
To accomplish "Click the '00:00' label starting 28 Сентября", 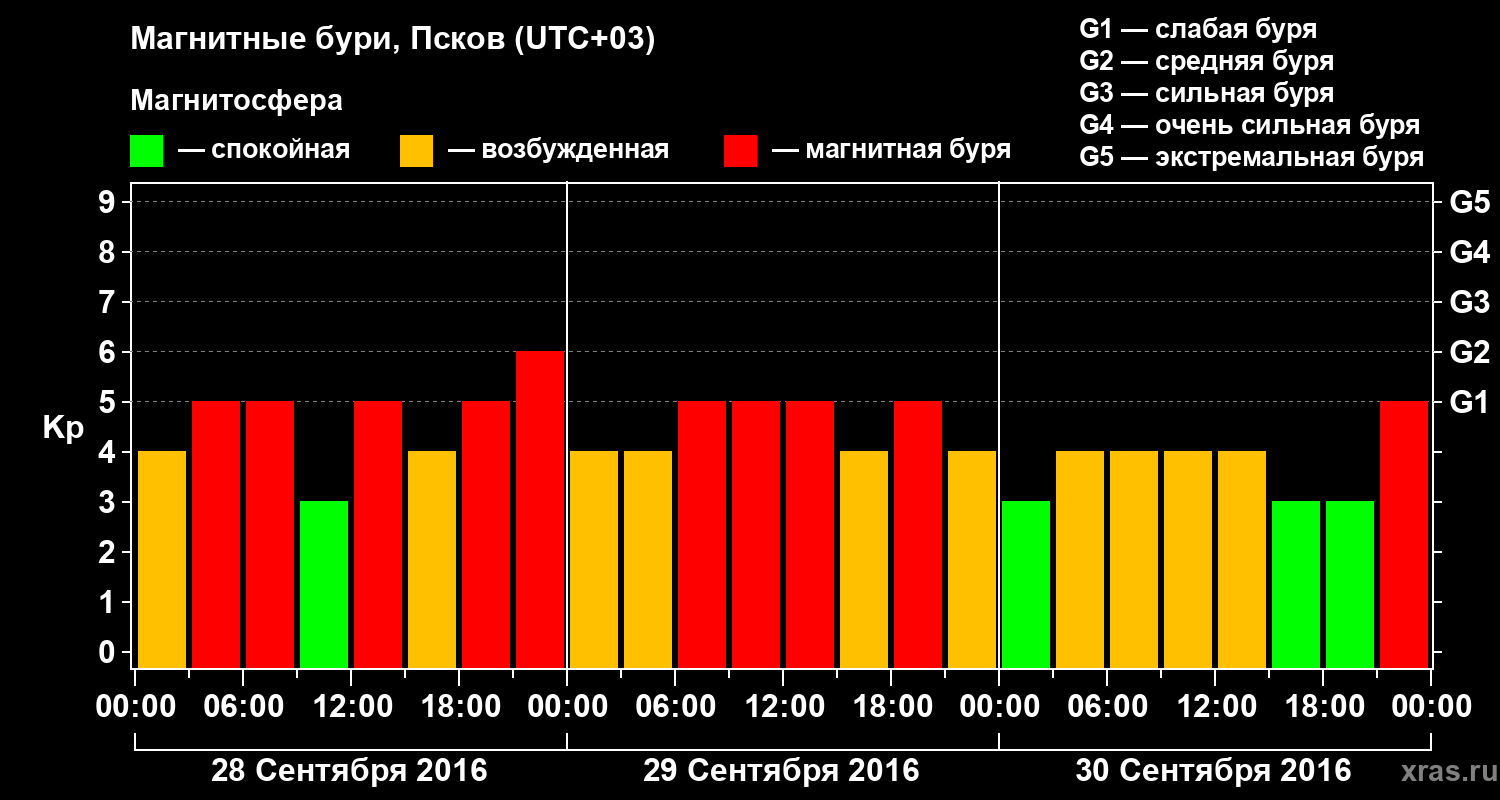I will (135, 706).
